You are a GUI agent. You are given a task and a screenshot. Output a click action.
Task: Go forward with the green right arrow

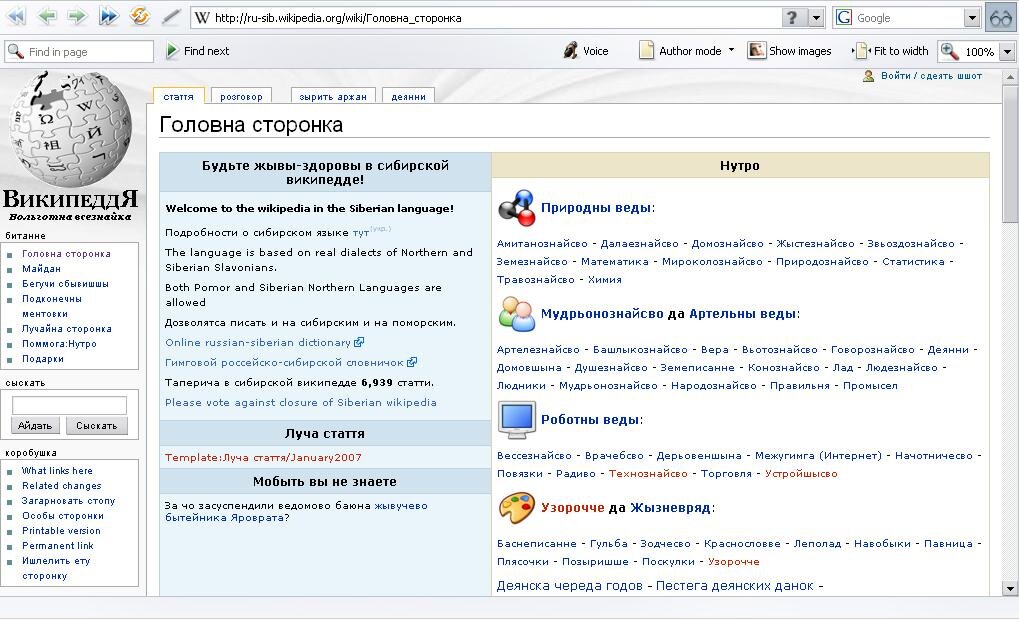click(77, 16)
